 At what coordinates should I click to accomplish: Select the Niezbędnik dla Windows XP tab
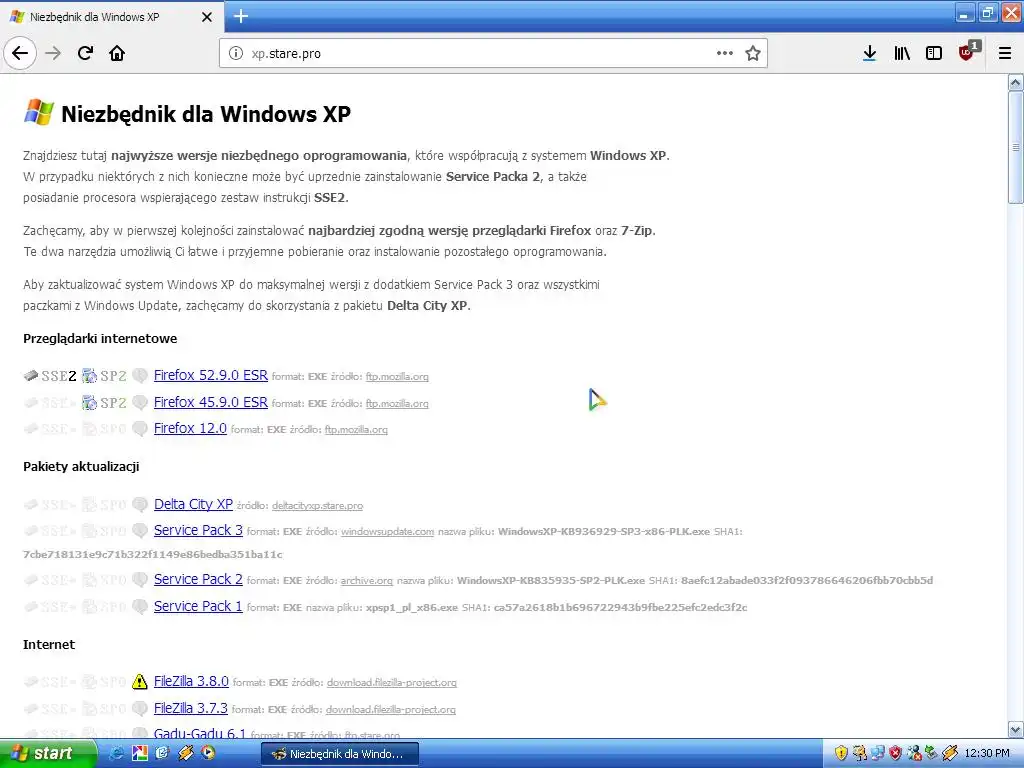[x=111, y=17]
